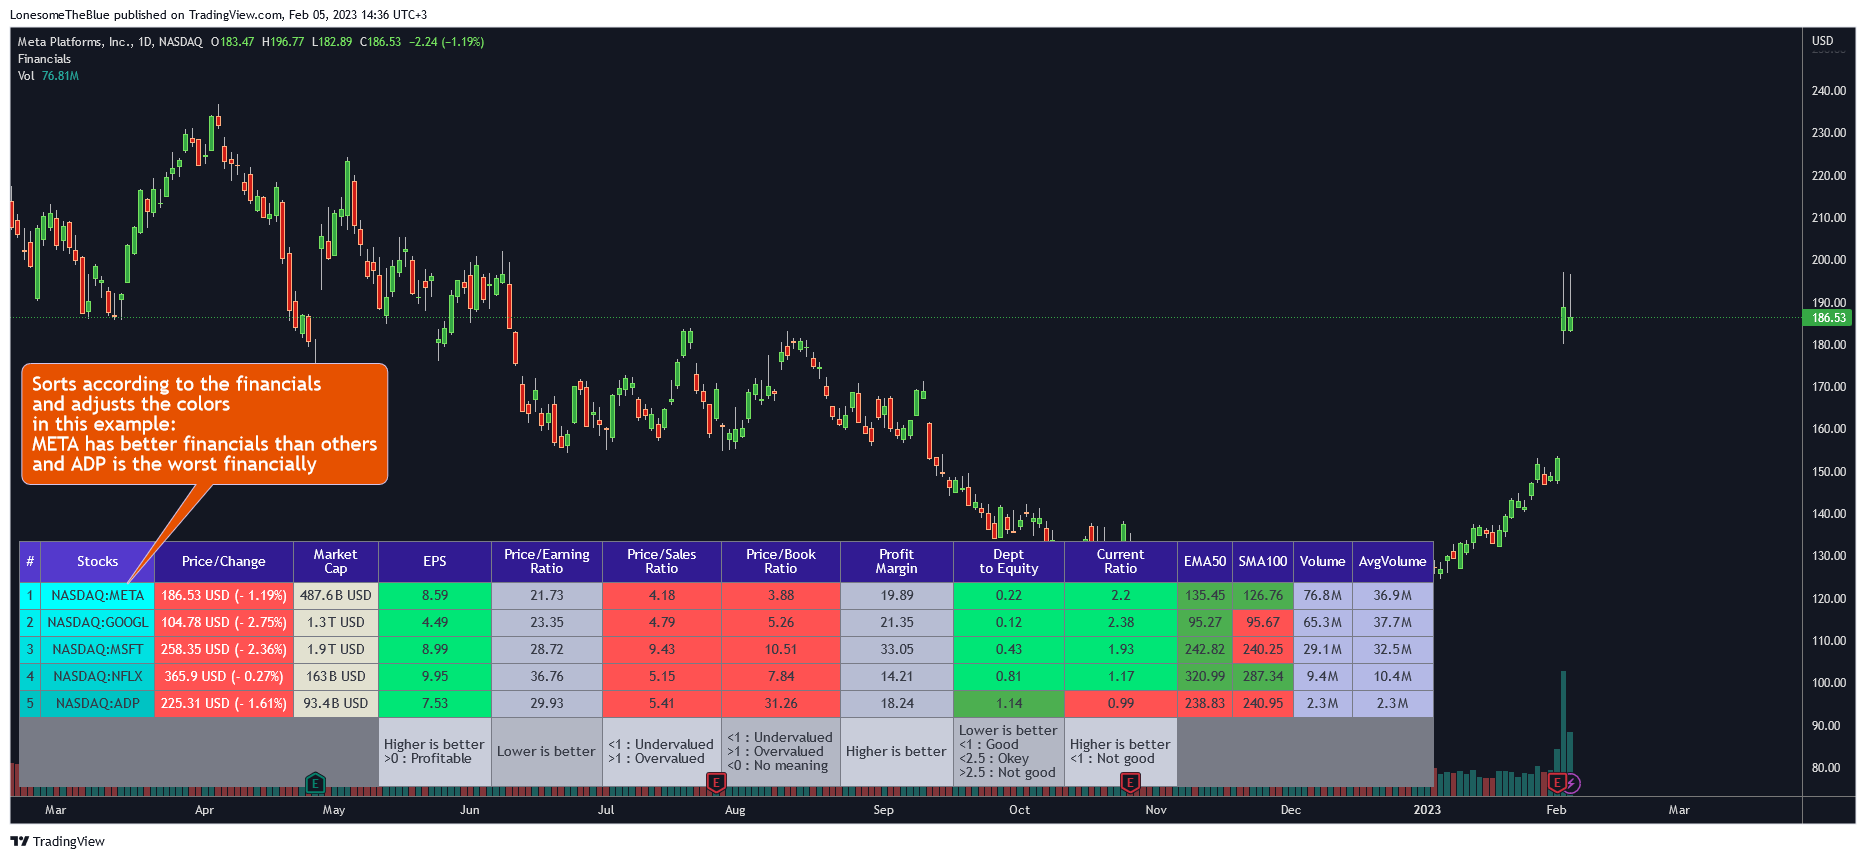The width and height of the screenshot is (1866, 859).
Task: Click the 100.00 label on price axis
Action: point(1829,683)
